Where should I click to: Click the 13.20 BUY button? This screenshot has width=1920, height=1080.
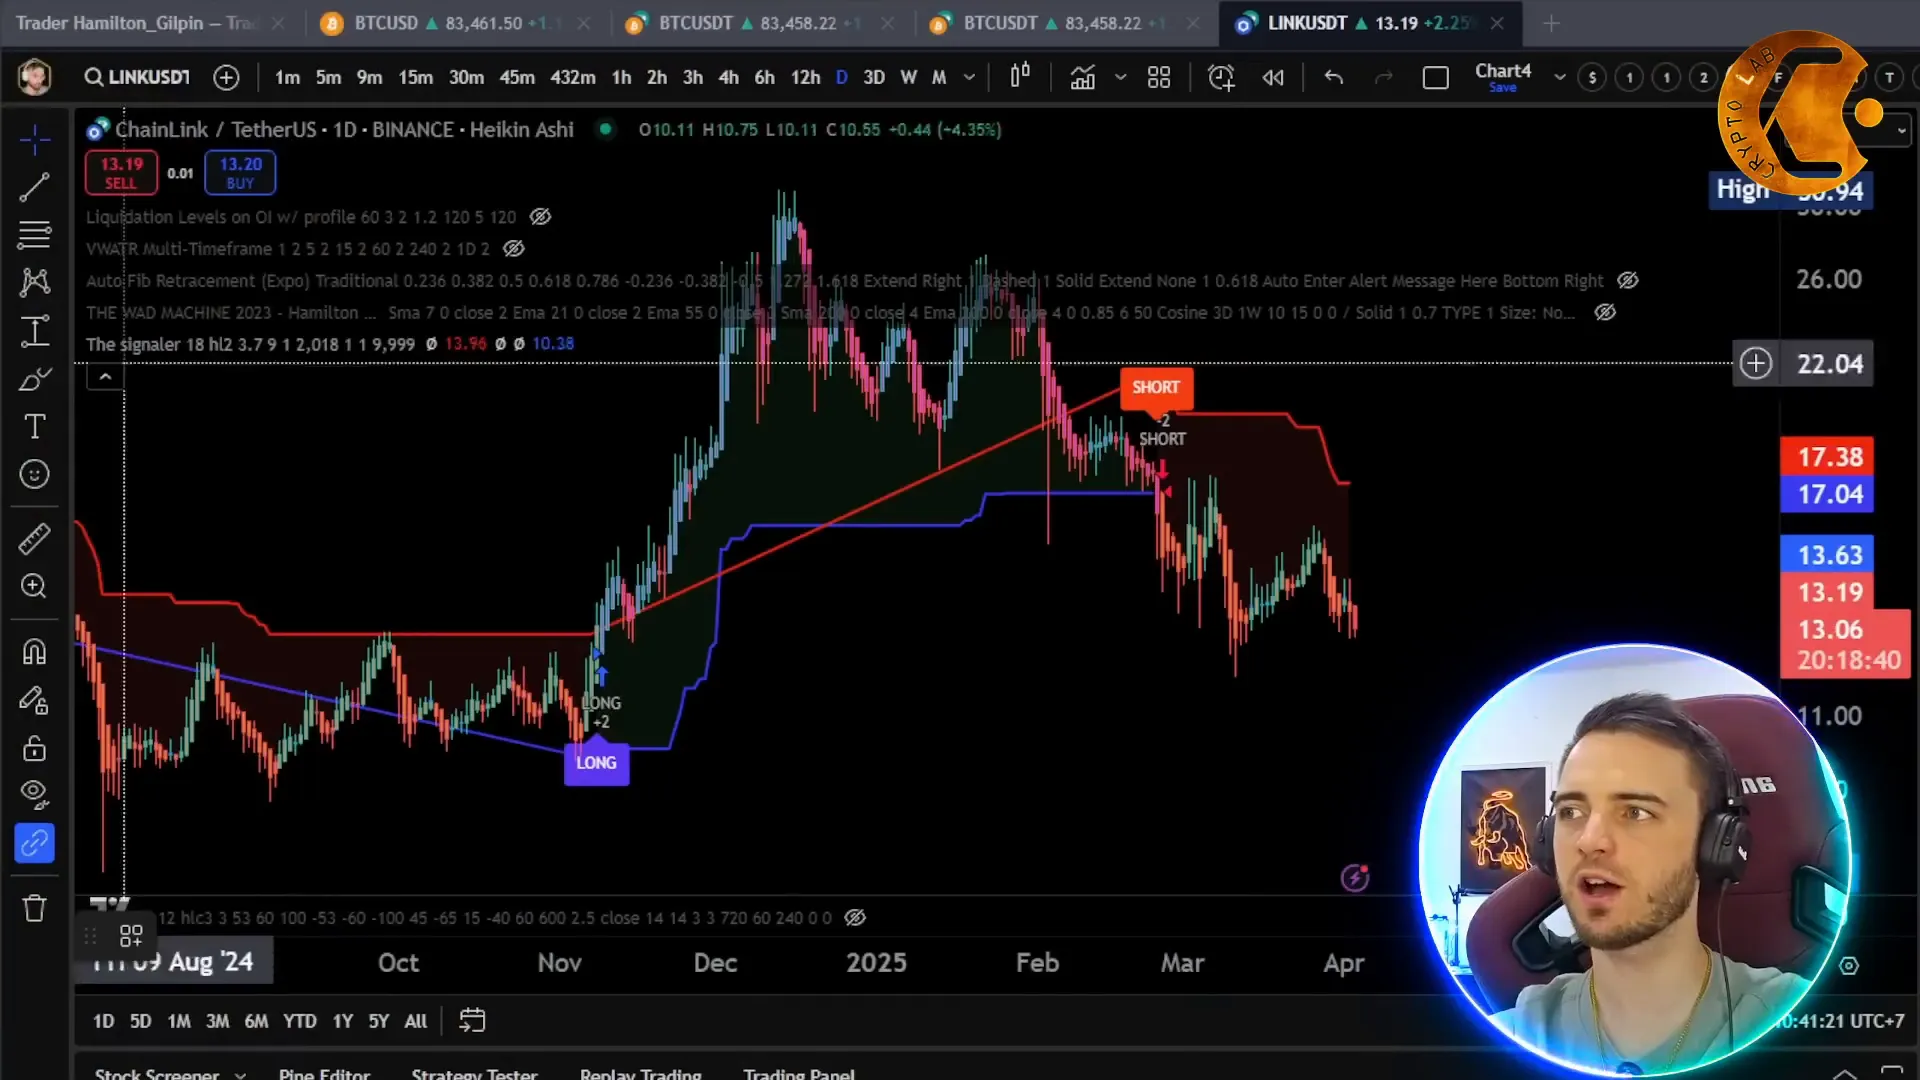pos(240,172)
